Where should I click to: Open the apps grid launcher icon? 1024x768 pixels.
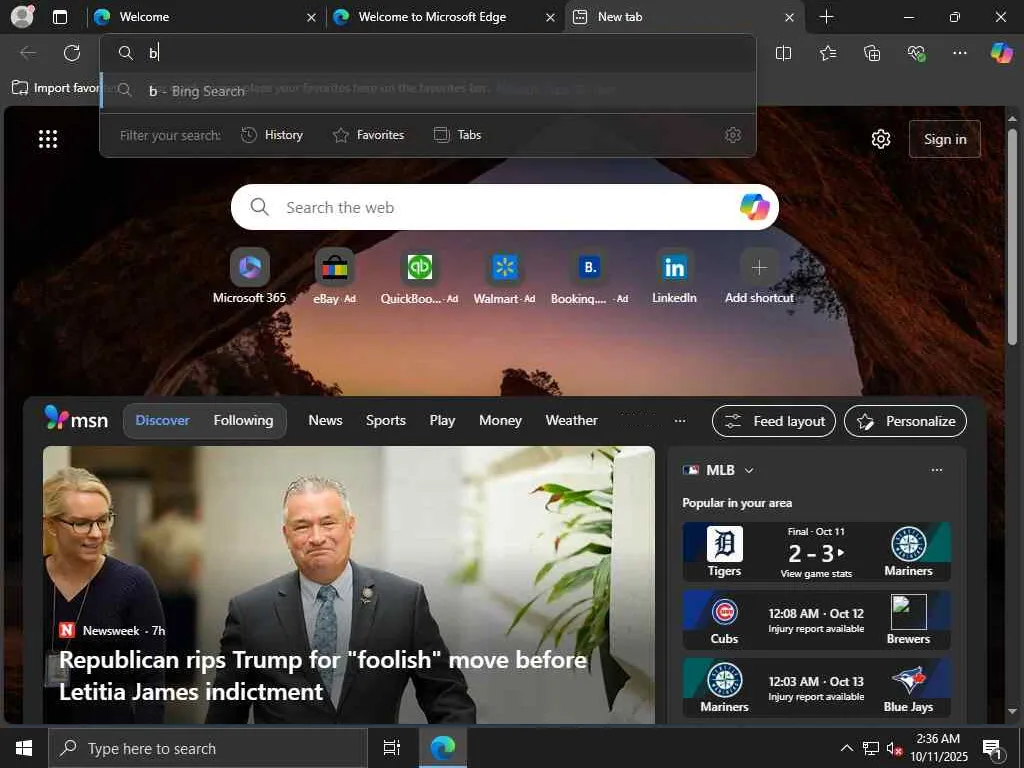point(48,138)
